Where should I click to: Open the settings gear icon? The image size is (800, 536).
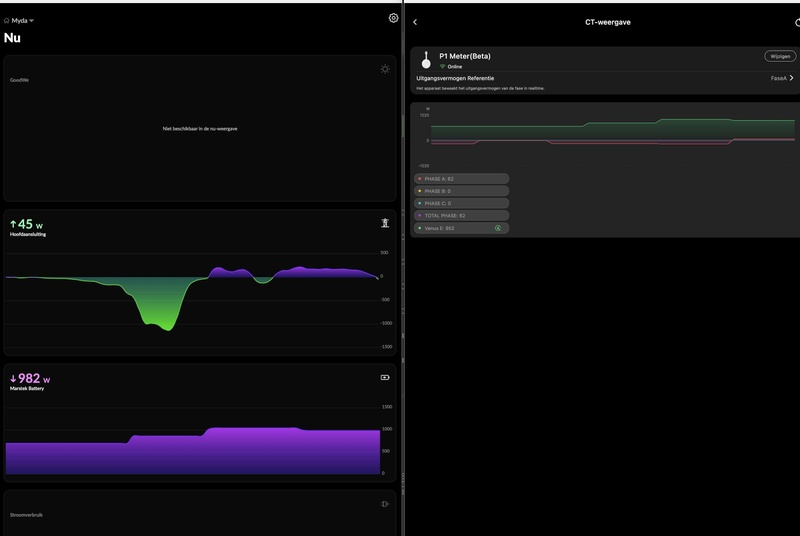click(393, 18)
